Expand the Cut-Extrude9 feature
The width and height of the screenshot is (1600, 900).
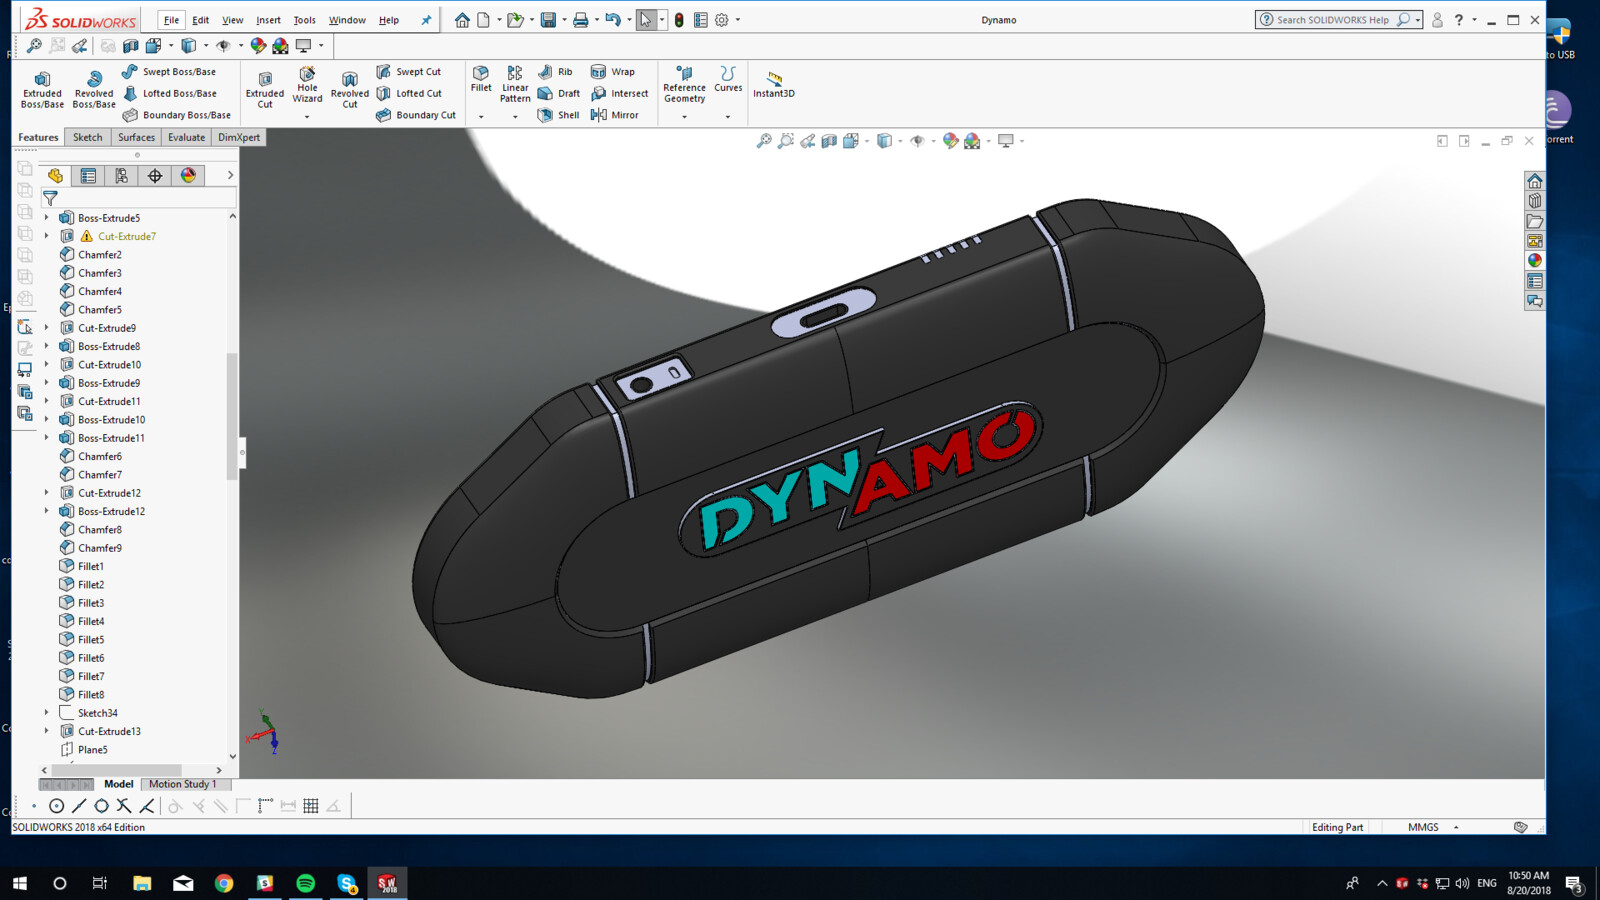(x=46, y=328)
